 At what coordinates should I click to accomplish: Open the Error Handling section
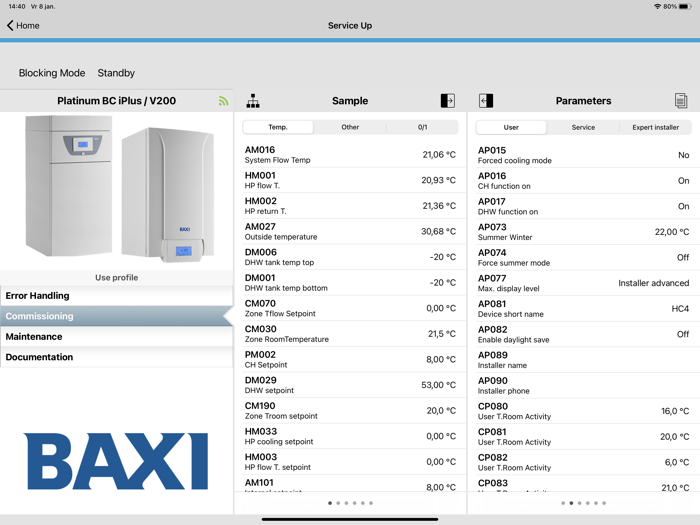coord(117,296)
